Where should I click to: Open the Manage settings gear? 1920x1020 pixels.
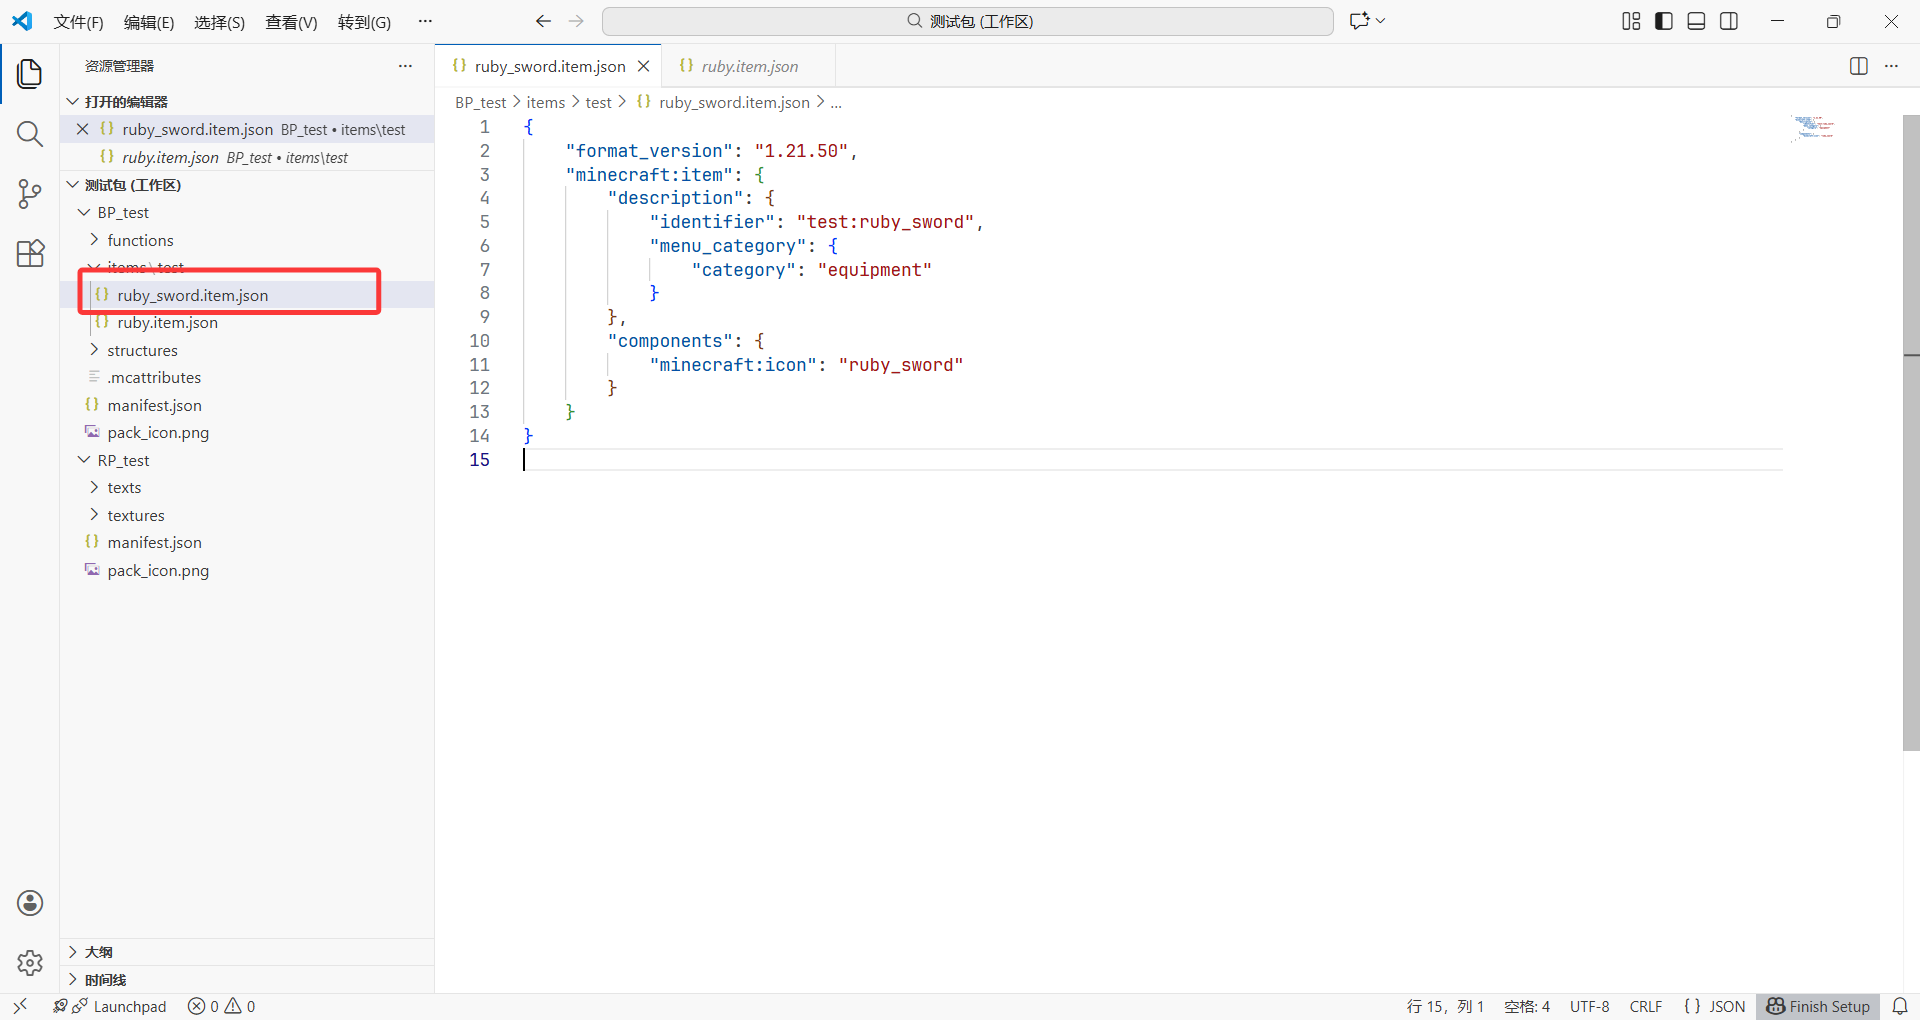(x=30, y=963)
